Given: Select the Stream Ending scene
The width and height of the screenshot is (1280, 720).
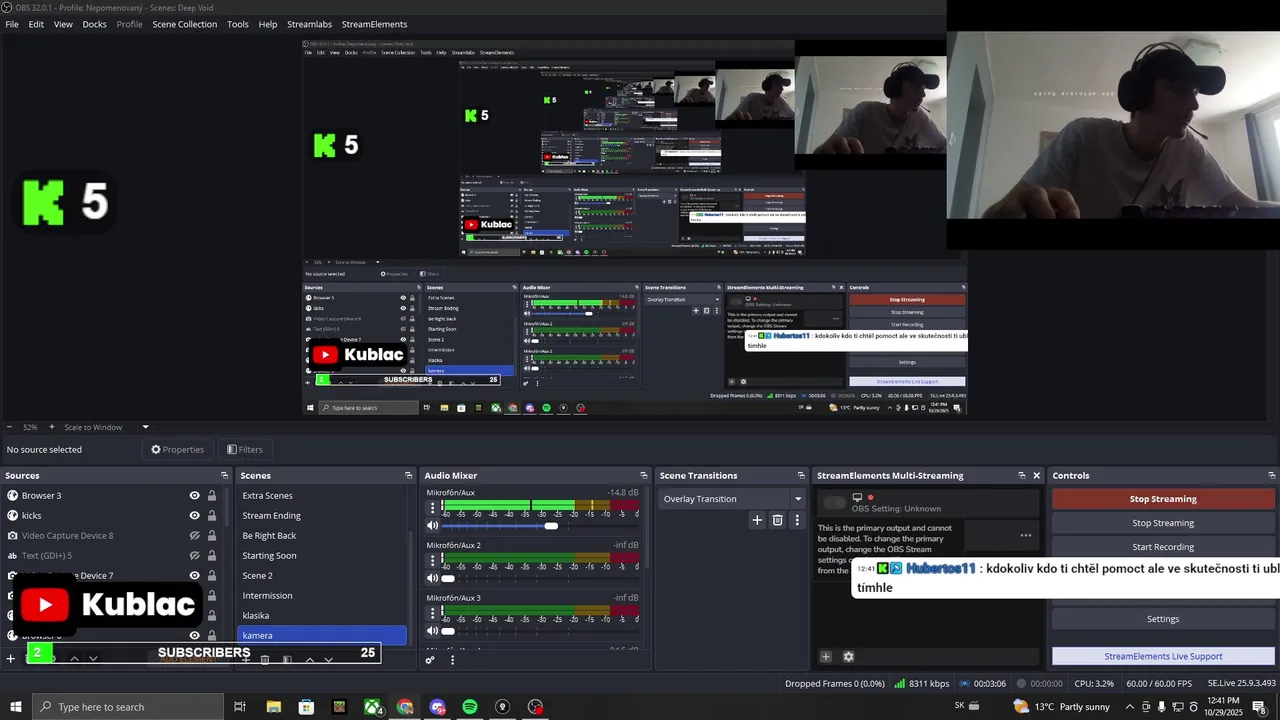Looking at the screenshot, I should 271,515.
